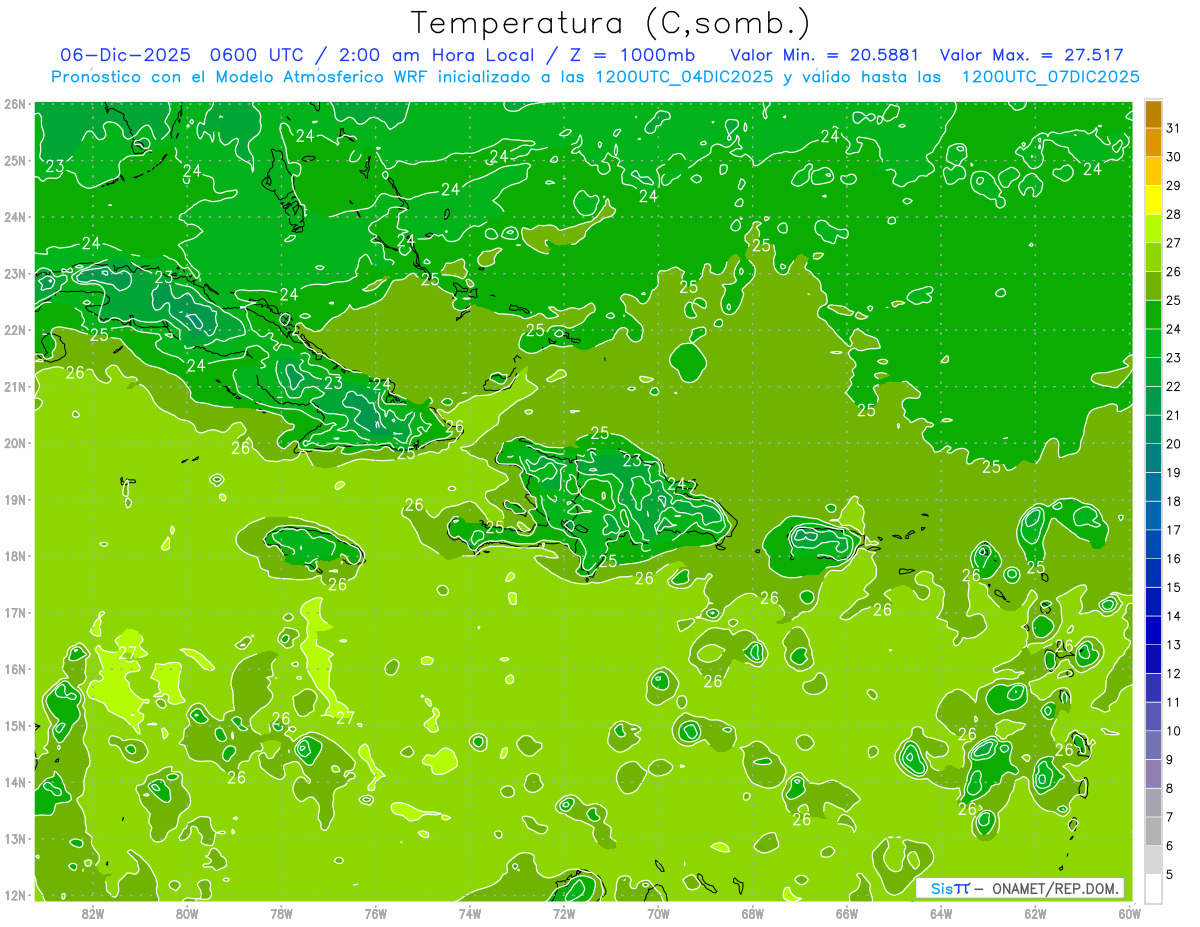Image resolution: width=1200 pixels, height=927 pixels.
Task: Click the "14N" latitude axis label
Action: [15, 782]
